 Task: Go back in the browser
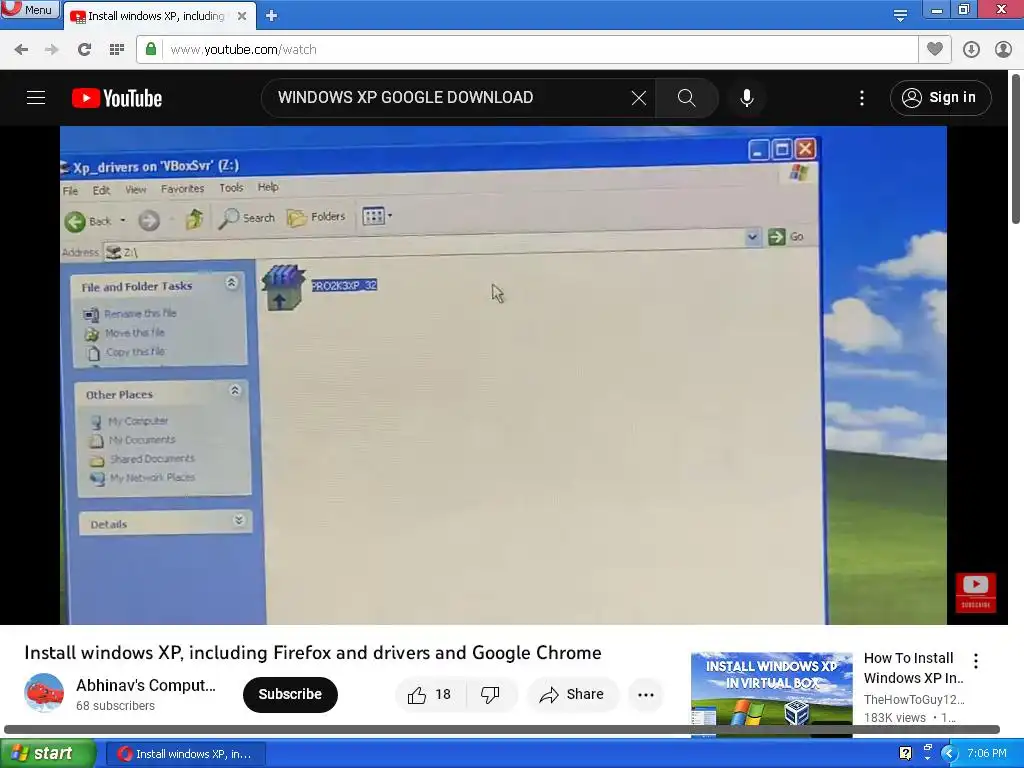coord(21,50)
